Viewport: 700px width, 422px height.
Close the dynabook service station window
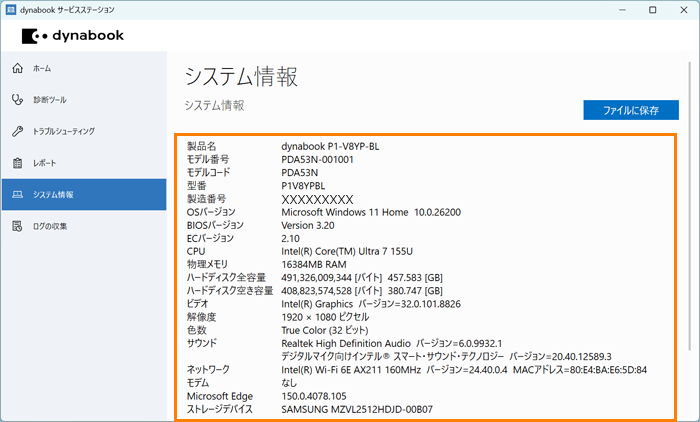click(683, 10)
